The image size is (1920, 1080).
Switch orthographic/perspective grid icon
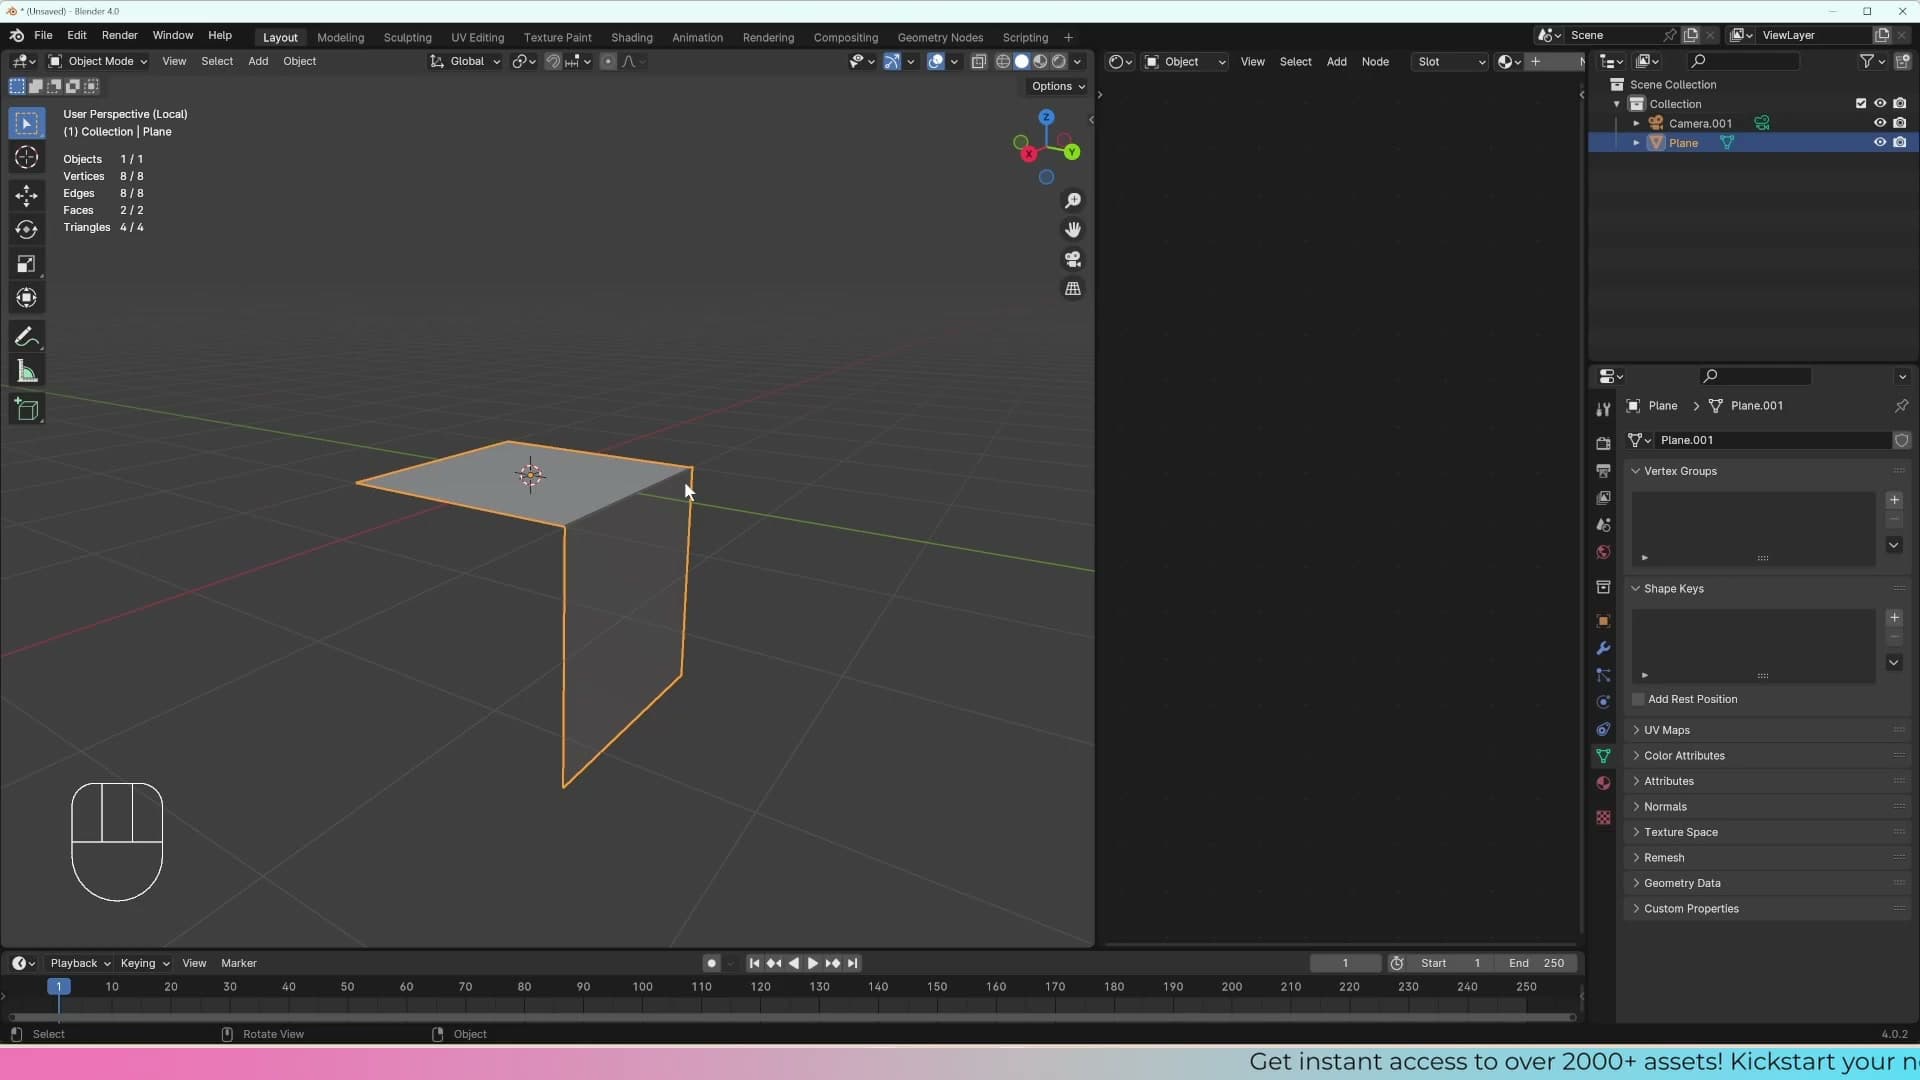pyautogui.click(x=1073, y=289)
